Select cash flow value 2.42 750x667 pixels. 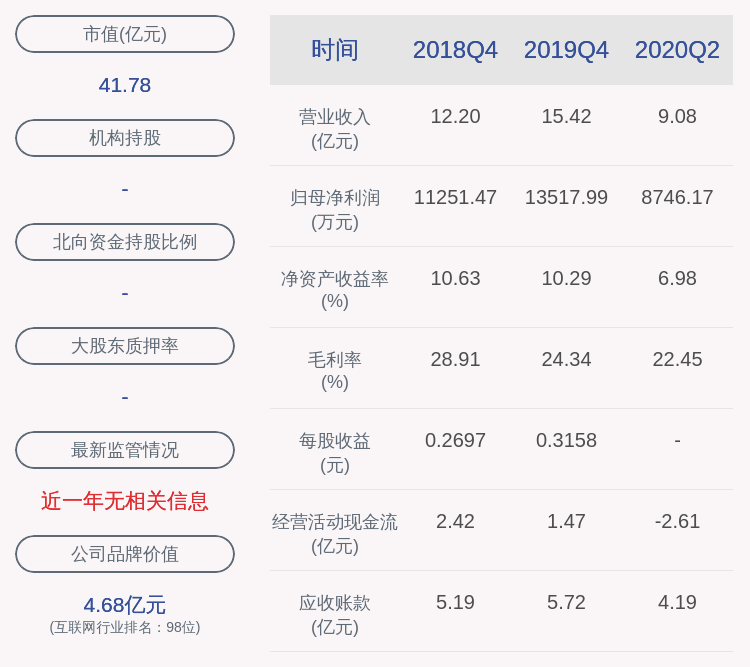[x=455, y=521]
